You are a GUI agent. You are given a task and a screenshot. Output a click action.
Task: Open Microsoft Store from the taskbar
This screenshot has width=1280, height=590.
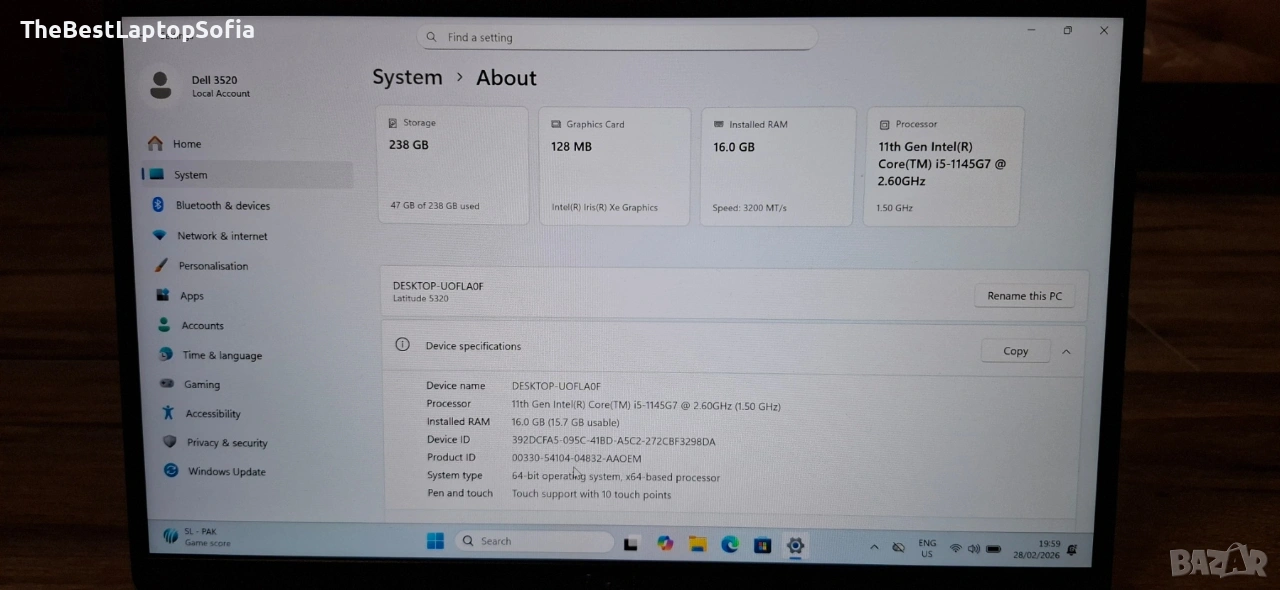(762, 545)
